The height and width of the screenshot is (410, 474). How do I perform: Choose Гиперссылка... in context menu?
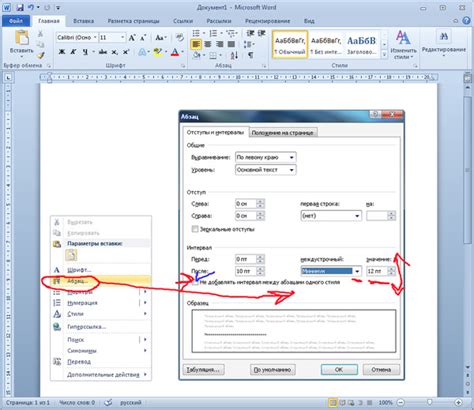[101, 327]
